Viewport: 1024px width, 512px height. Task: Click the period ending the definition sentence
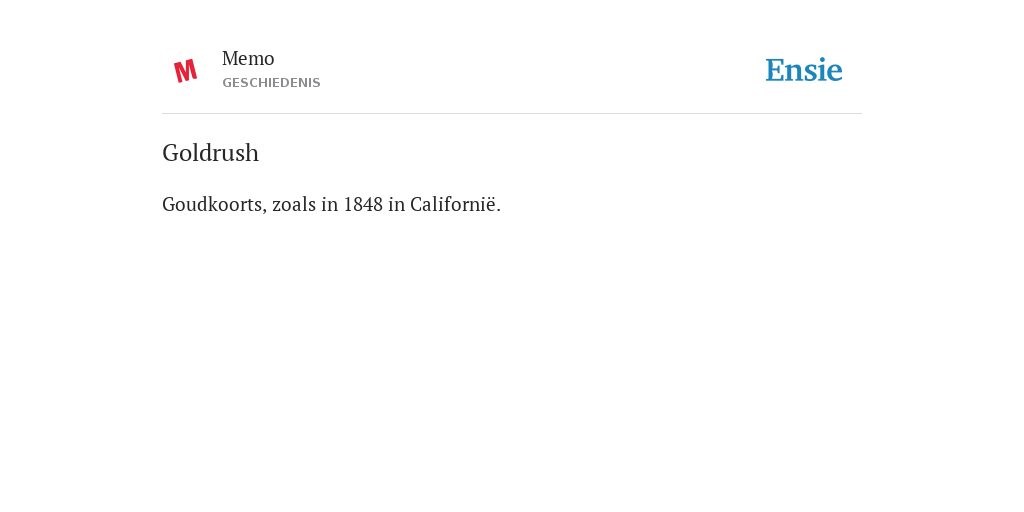pos(499,210)
